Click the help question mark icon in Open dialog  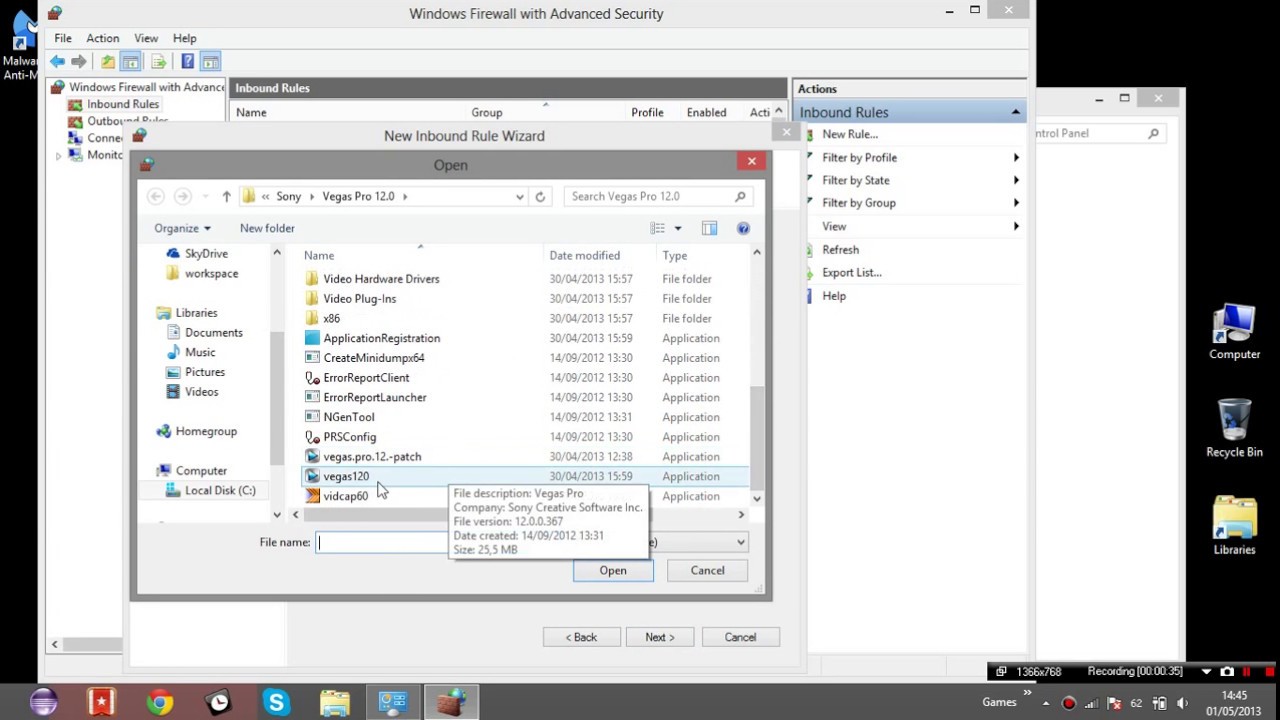click(743, 229)
